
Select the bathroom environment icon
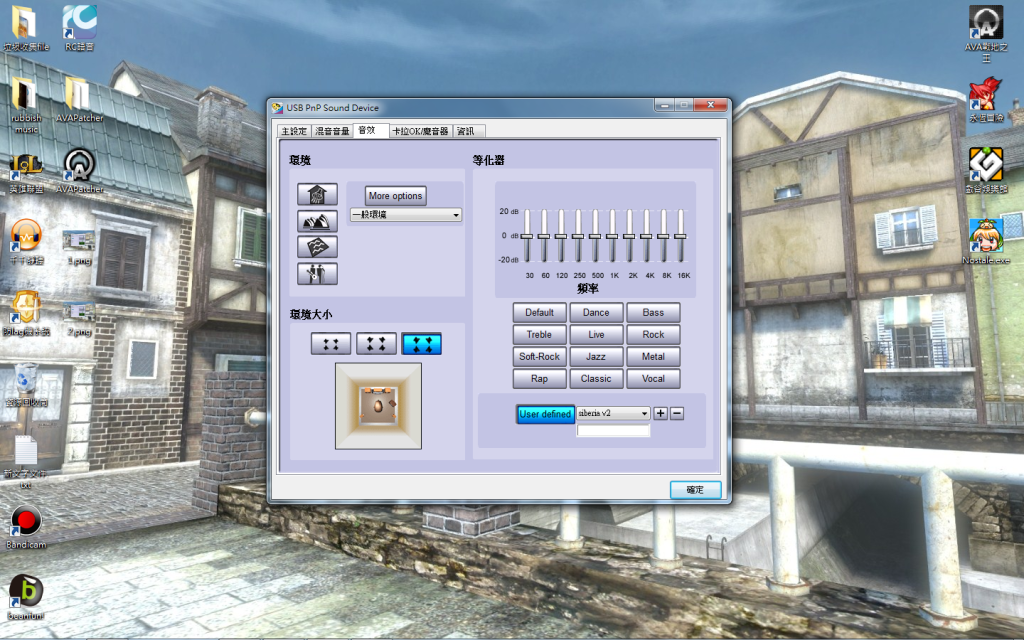[317, 194]
